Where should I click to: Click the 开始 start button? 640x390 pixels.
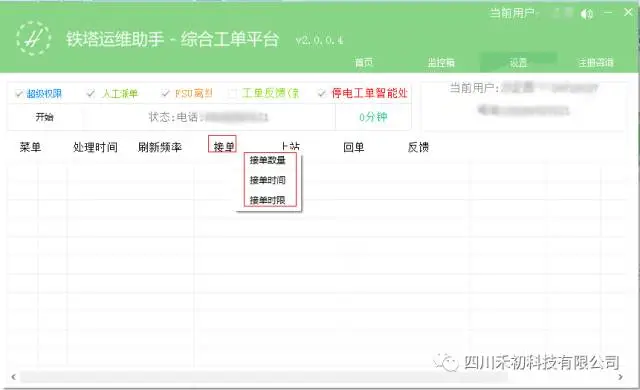(44, 117)
